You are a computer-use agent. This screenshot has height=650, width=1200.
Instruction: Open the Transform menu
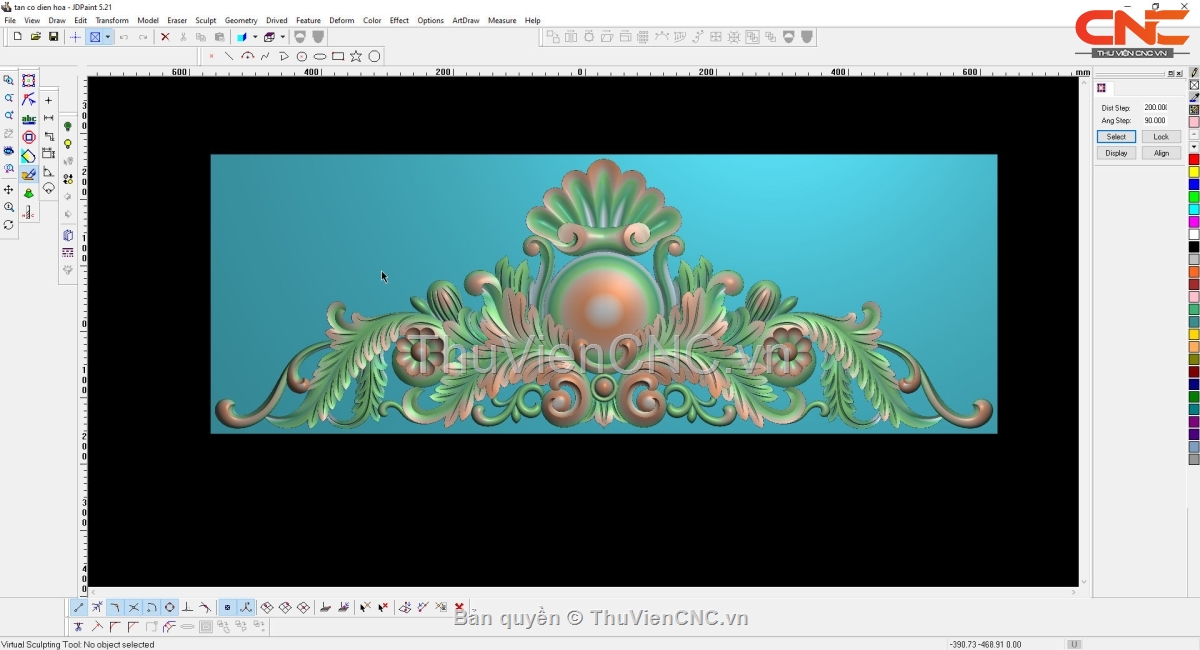point(112,20)
